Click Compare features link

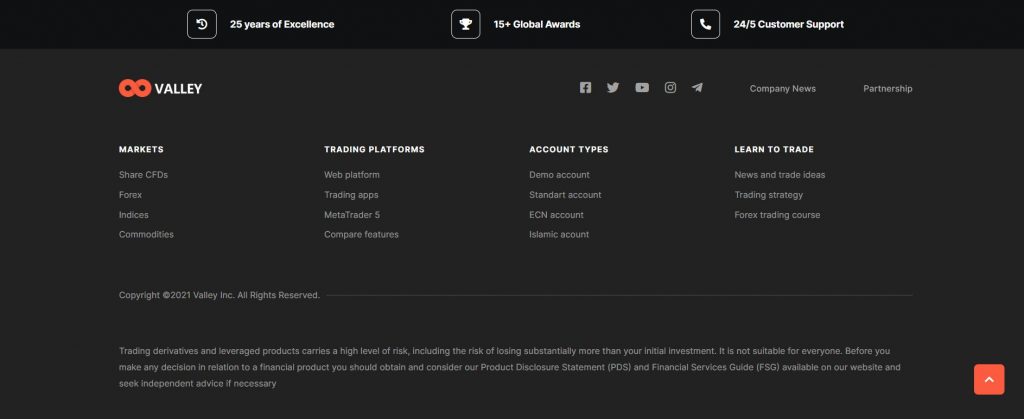[361, 235]
